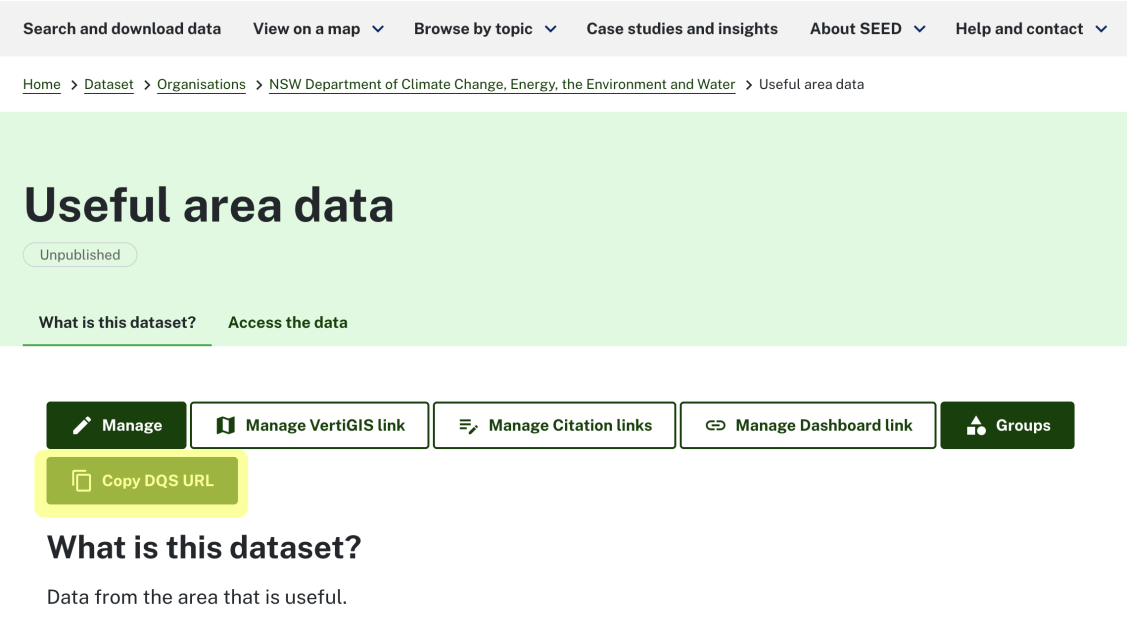Expand the About SEED chevron
Screen dimensions: 1127x635
pos(919,29)
